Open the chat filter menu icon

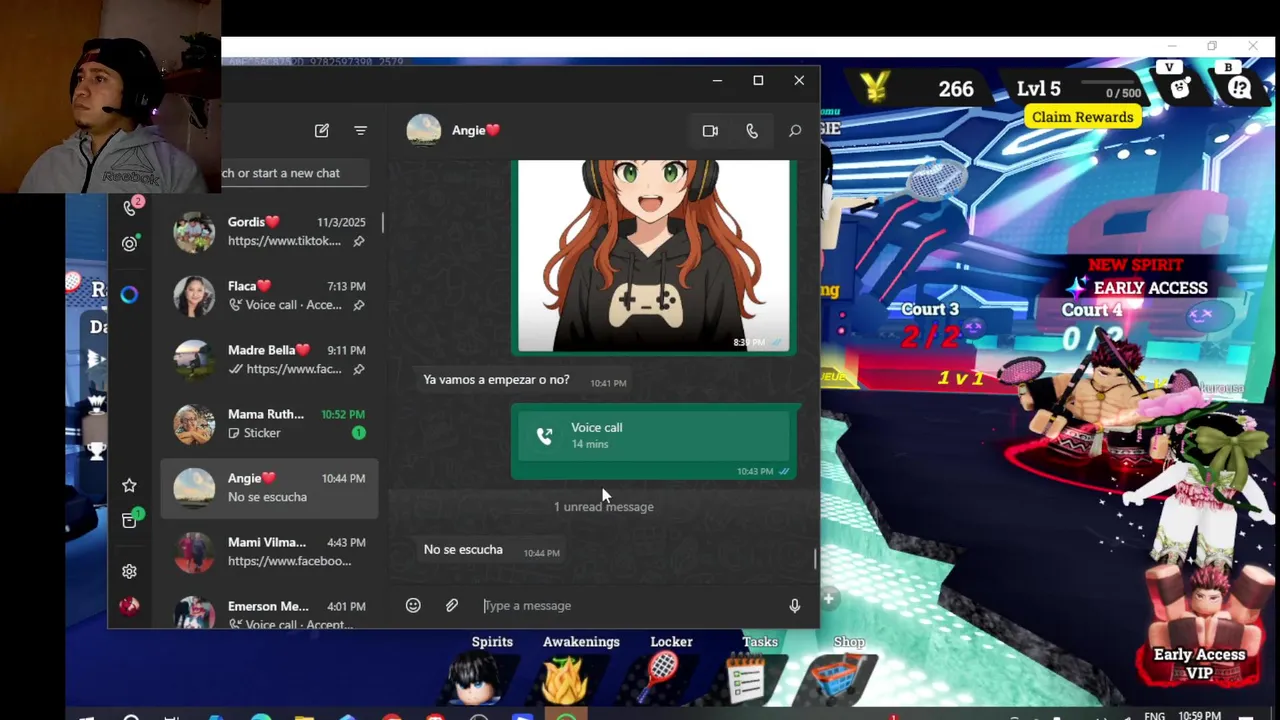(x=360, y=130)
